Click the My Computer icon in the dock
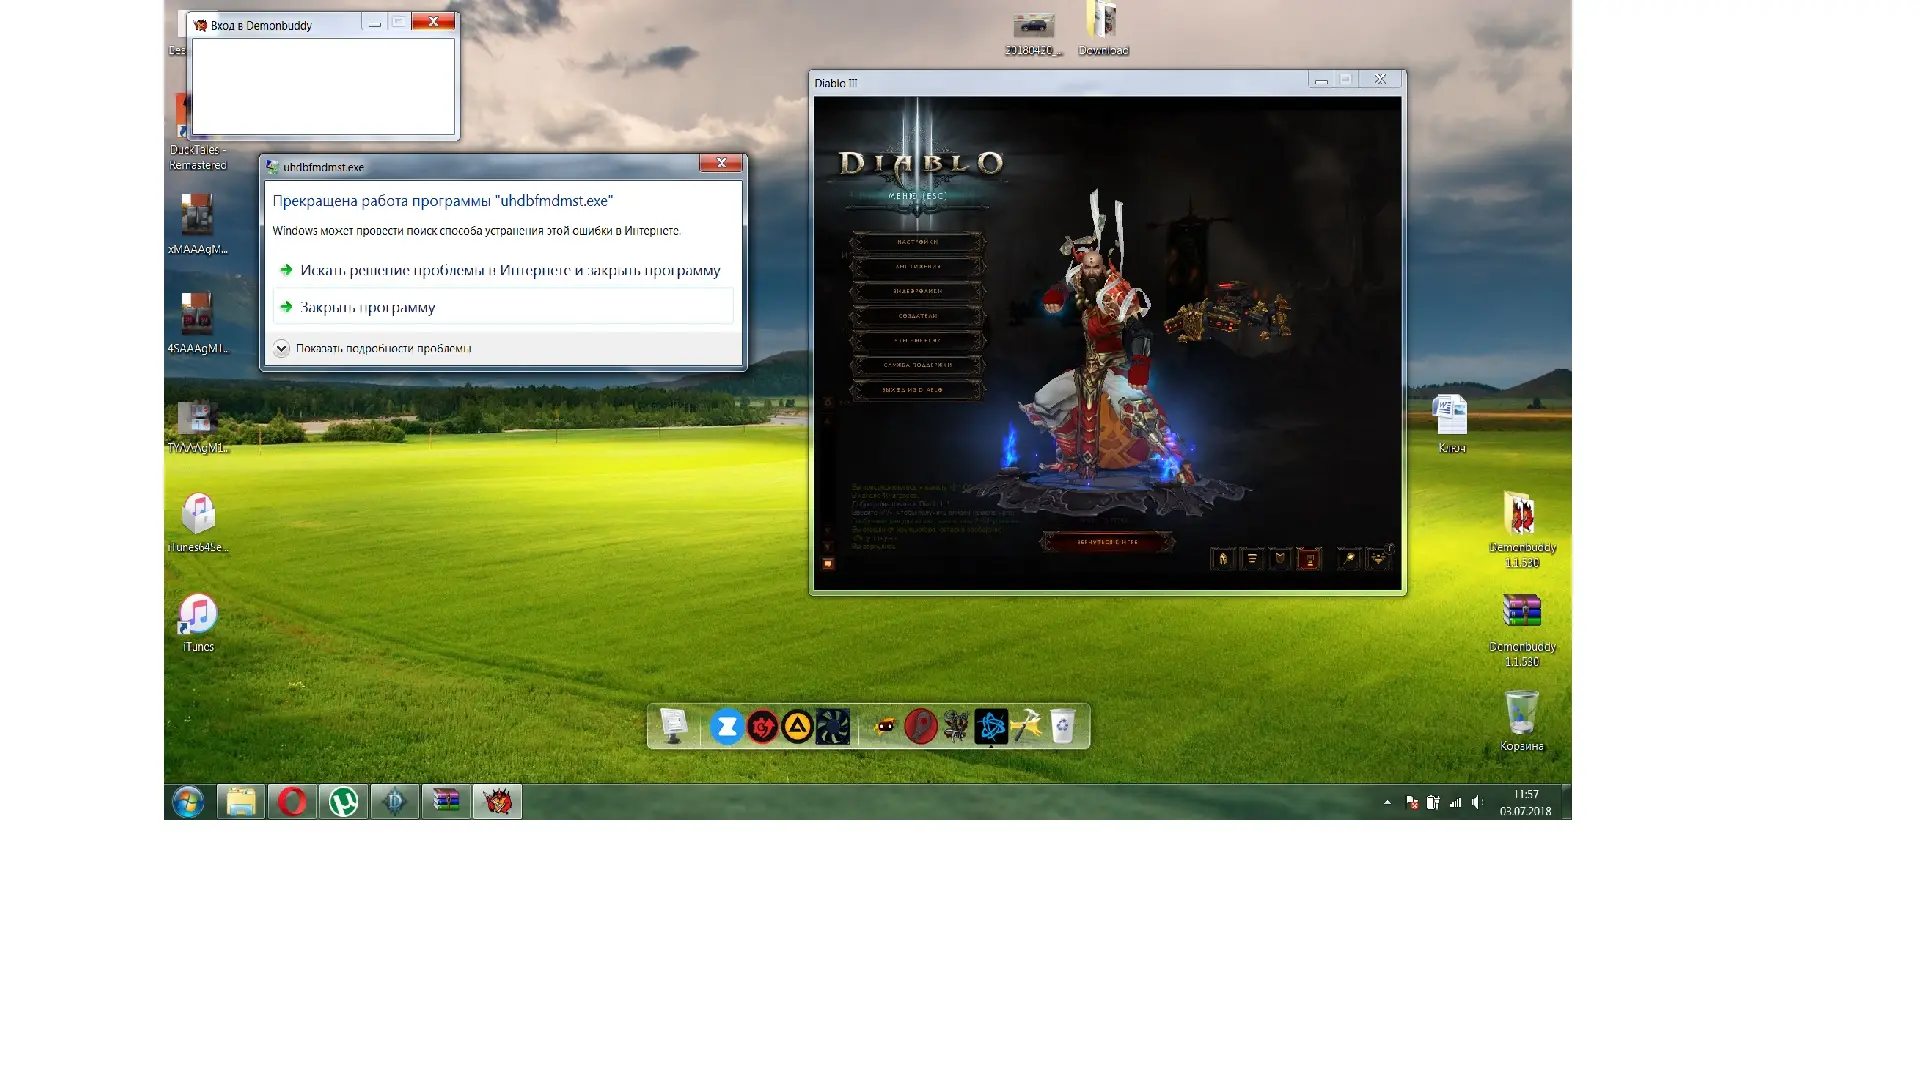This screenshot has width=1920, height=1080. 674,726
